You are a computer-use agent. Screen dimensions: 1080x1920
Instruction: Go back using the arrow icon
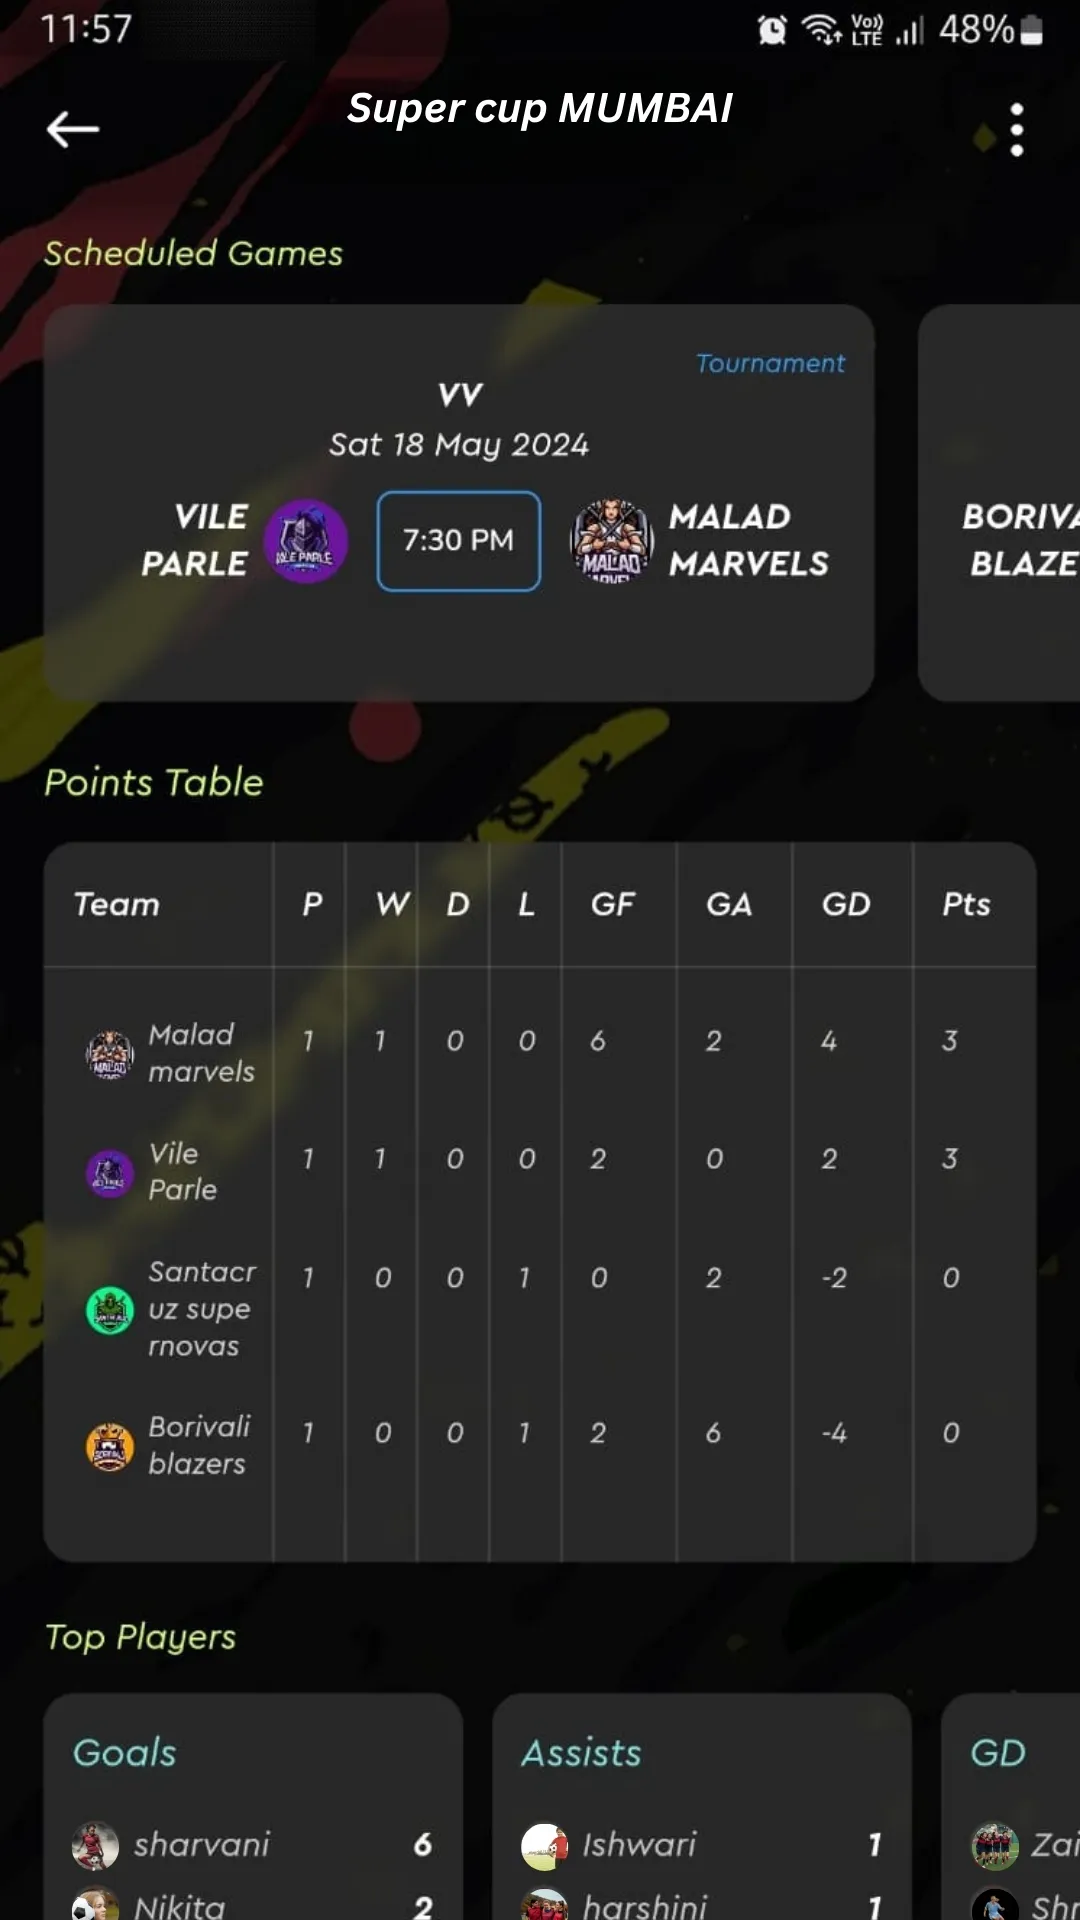pyautogui.click(x=73, y=129)
